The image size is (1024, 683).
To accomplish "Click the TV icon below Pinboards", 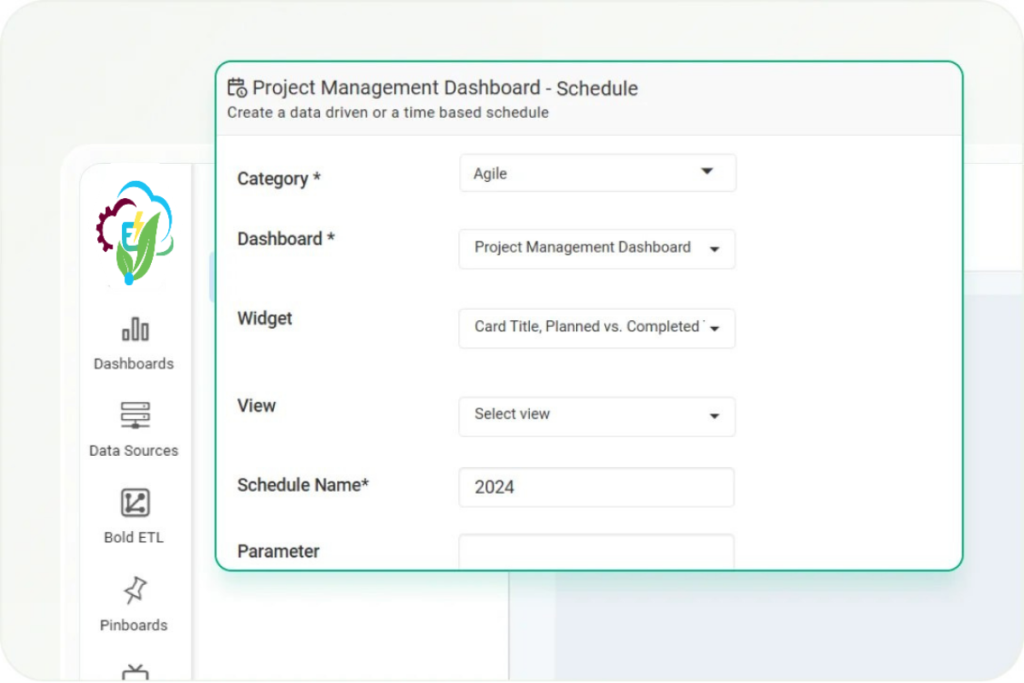I will pos(134,672).
